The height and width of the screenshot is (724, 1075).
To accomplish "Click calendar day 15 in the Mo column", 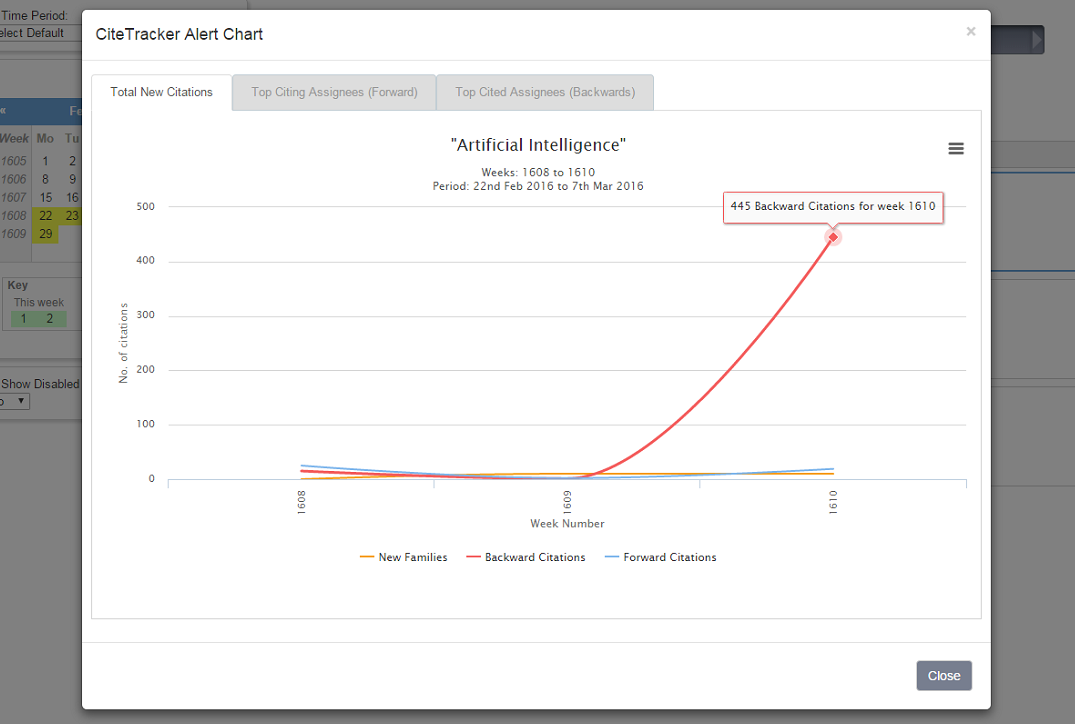I will pos(45,197).
